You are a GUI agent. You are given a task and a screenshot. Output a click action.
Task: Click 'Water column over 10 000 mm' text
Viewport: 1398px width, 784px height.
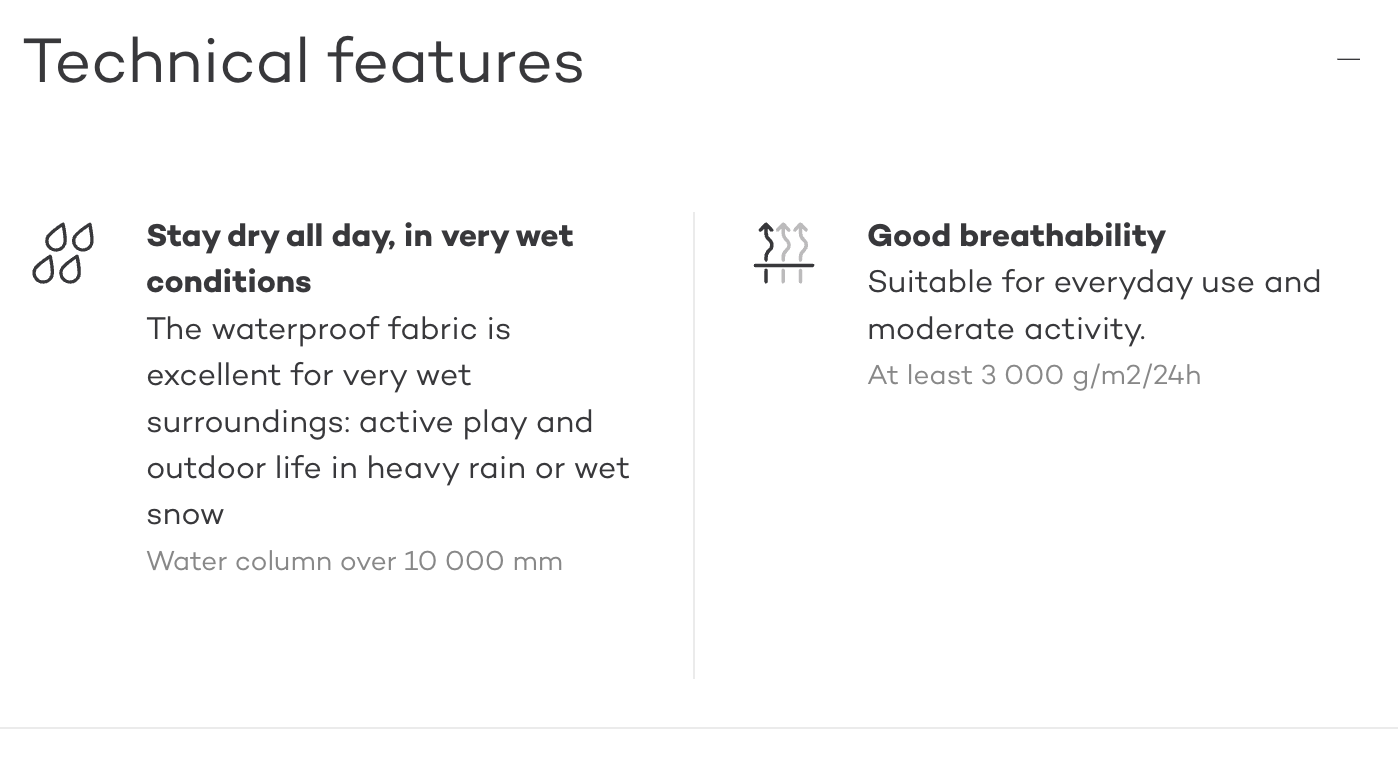pos(354,561)
